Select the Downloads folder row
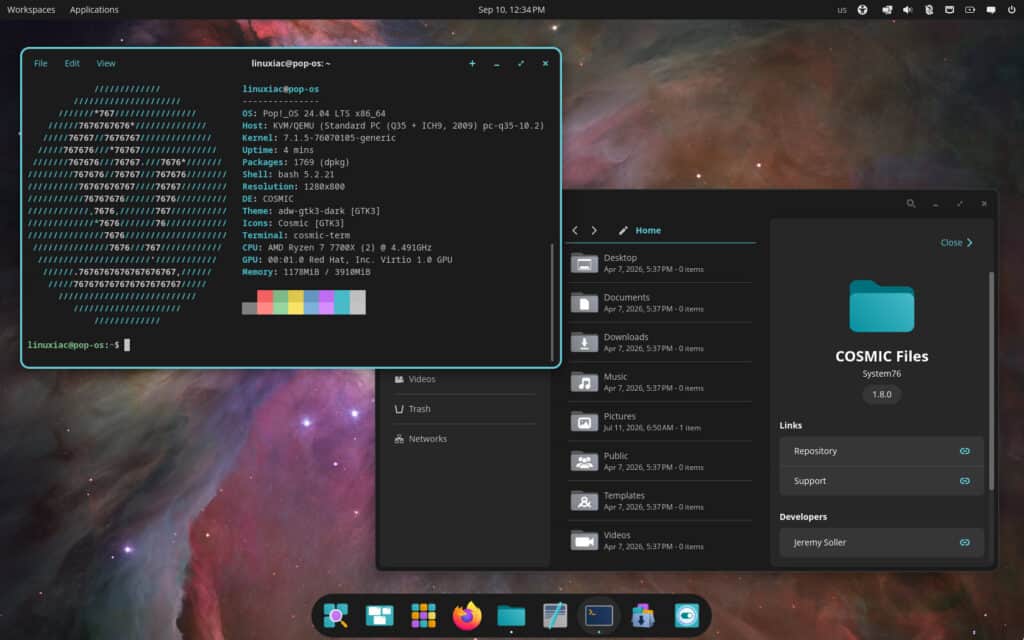 tap(661, 343)
